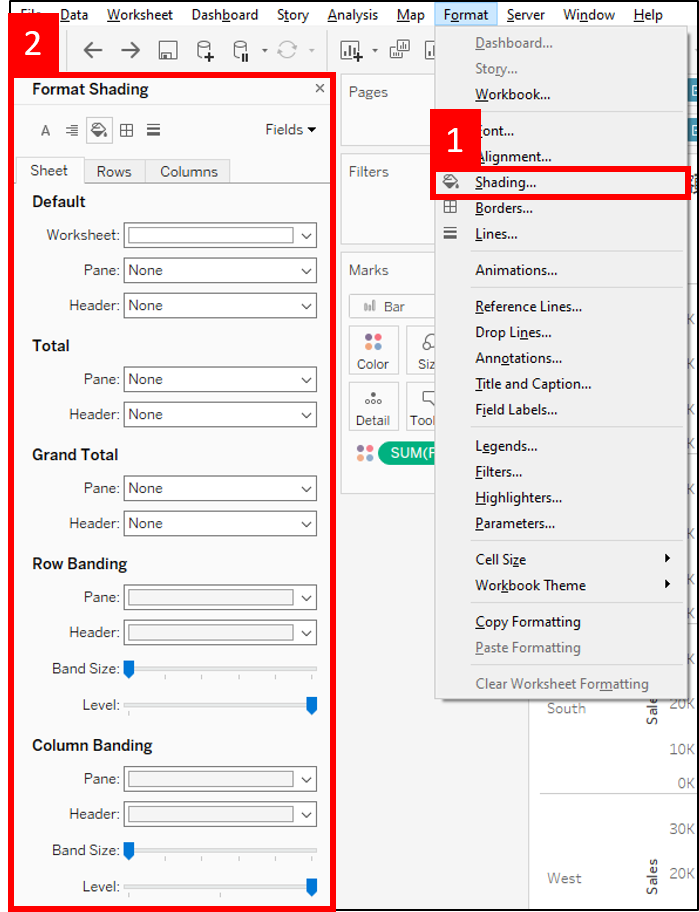Click the Save toolbar icon

click(168, 51)
